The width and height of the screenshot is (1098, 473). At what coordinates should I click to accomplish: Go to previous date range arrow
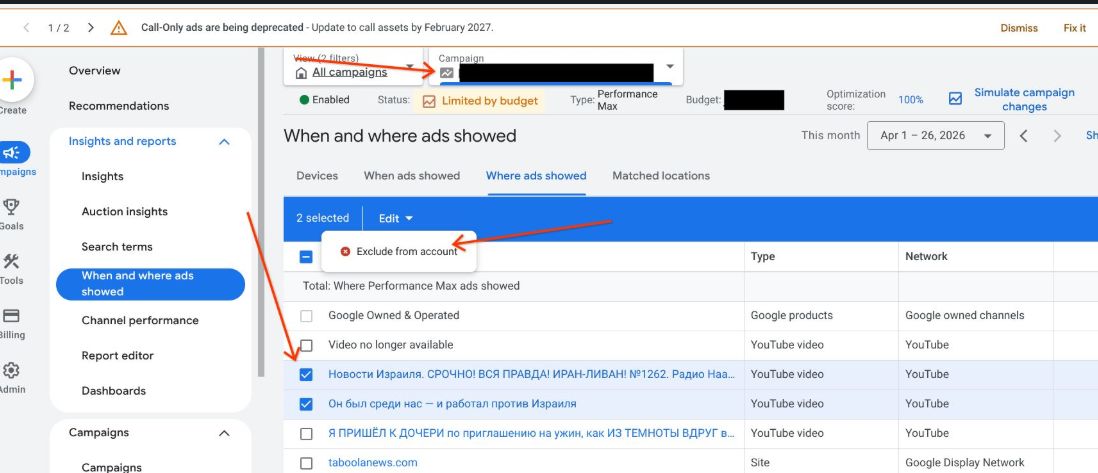[x=1023, y=136]
